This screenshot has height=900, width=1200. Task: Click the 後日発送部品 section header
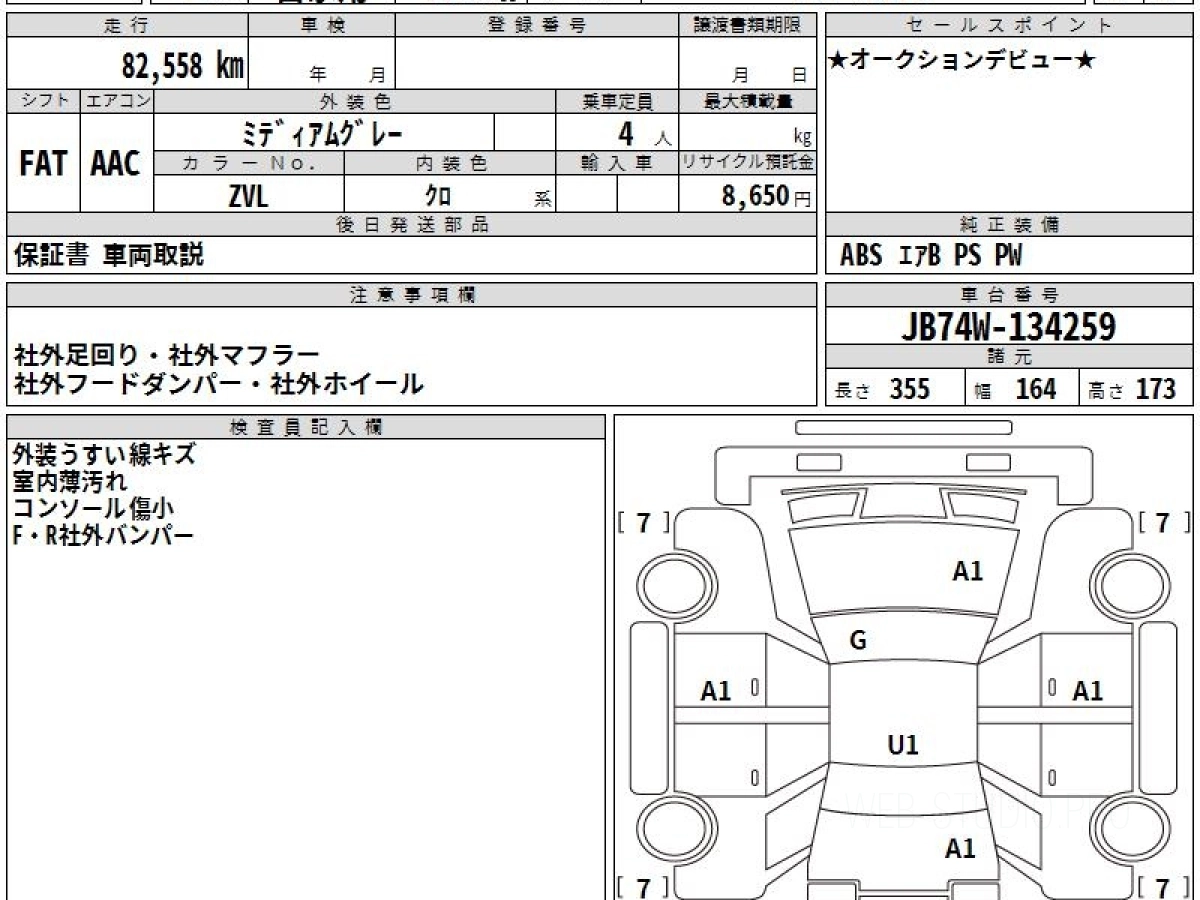point(412,225)
